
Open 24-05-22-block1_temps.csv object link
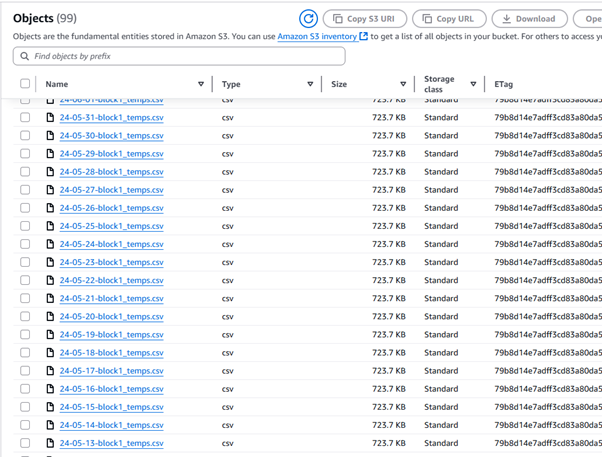pyautogui.click(x=111, y=280)
